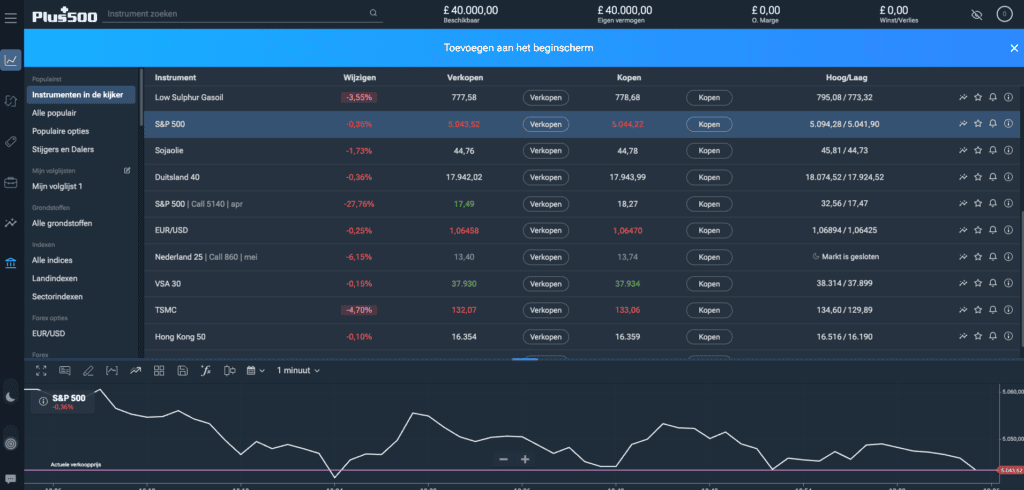Select the chart drawing pencil tool

pos(88,371)
